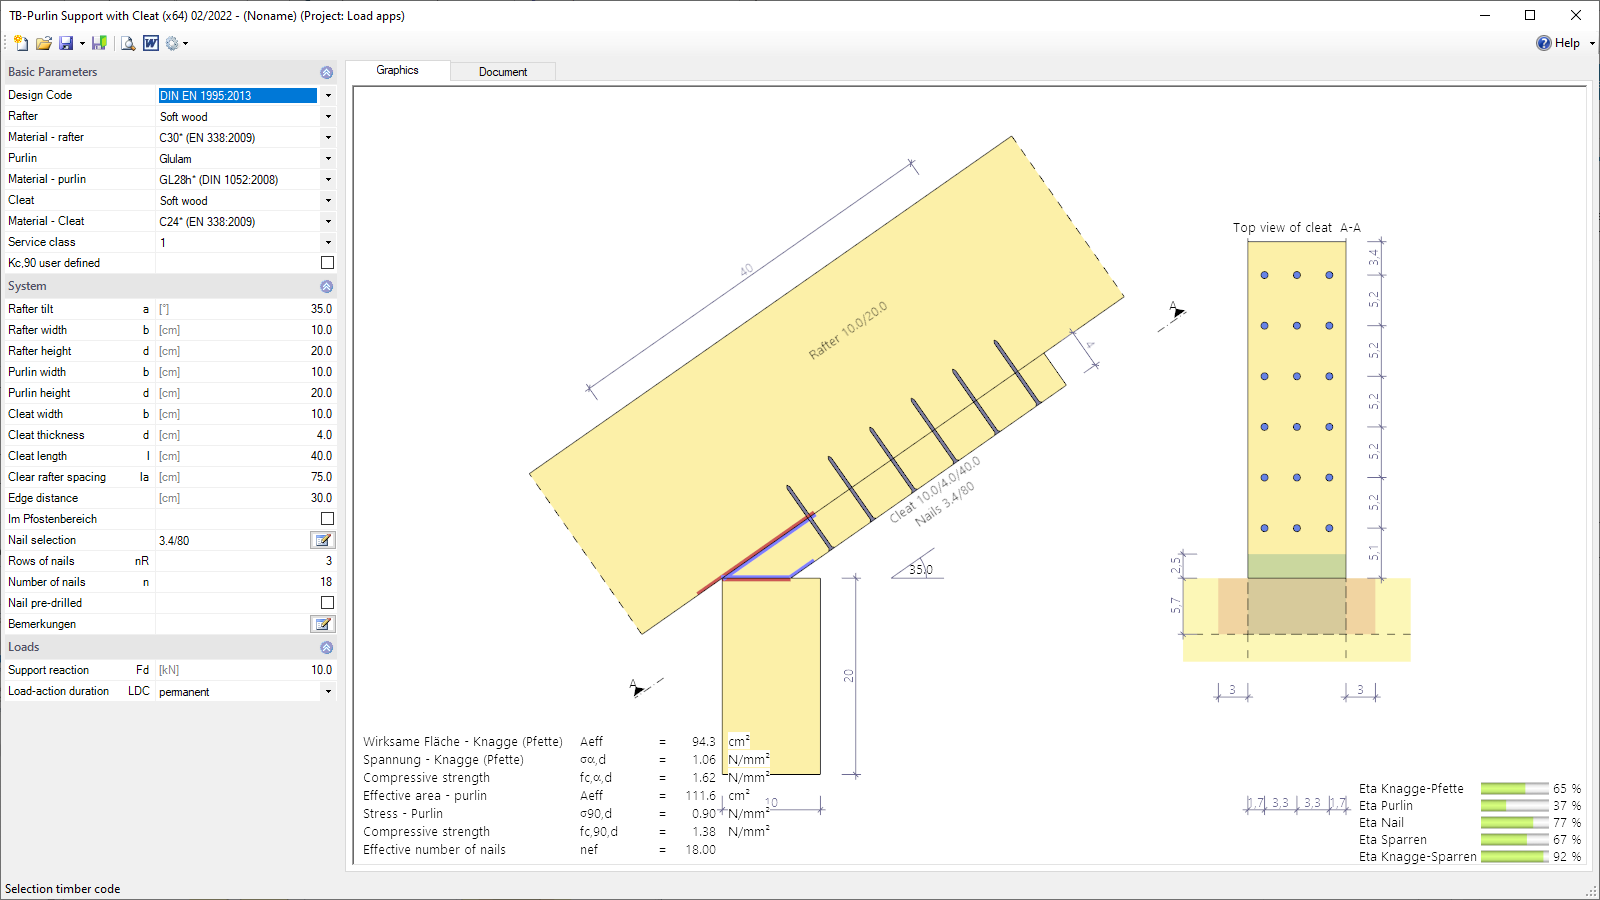The width and height of the screenshot is (1600, 900).
Task: Open the Help dropdown arrow
Action: 1592,44
